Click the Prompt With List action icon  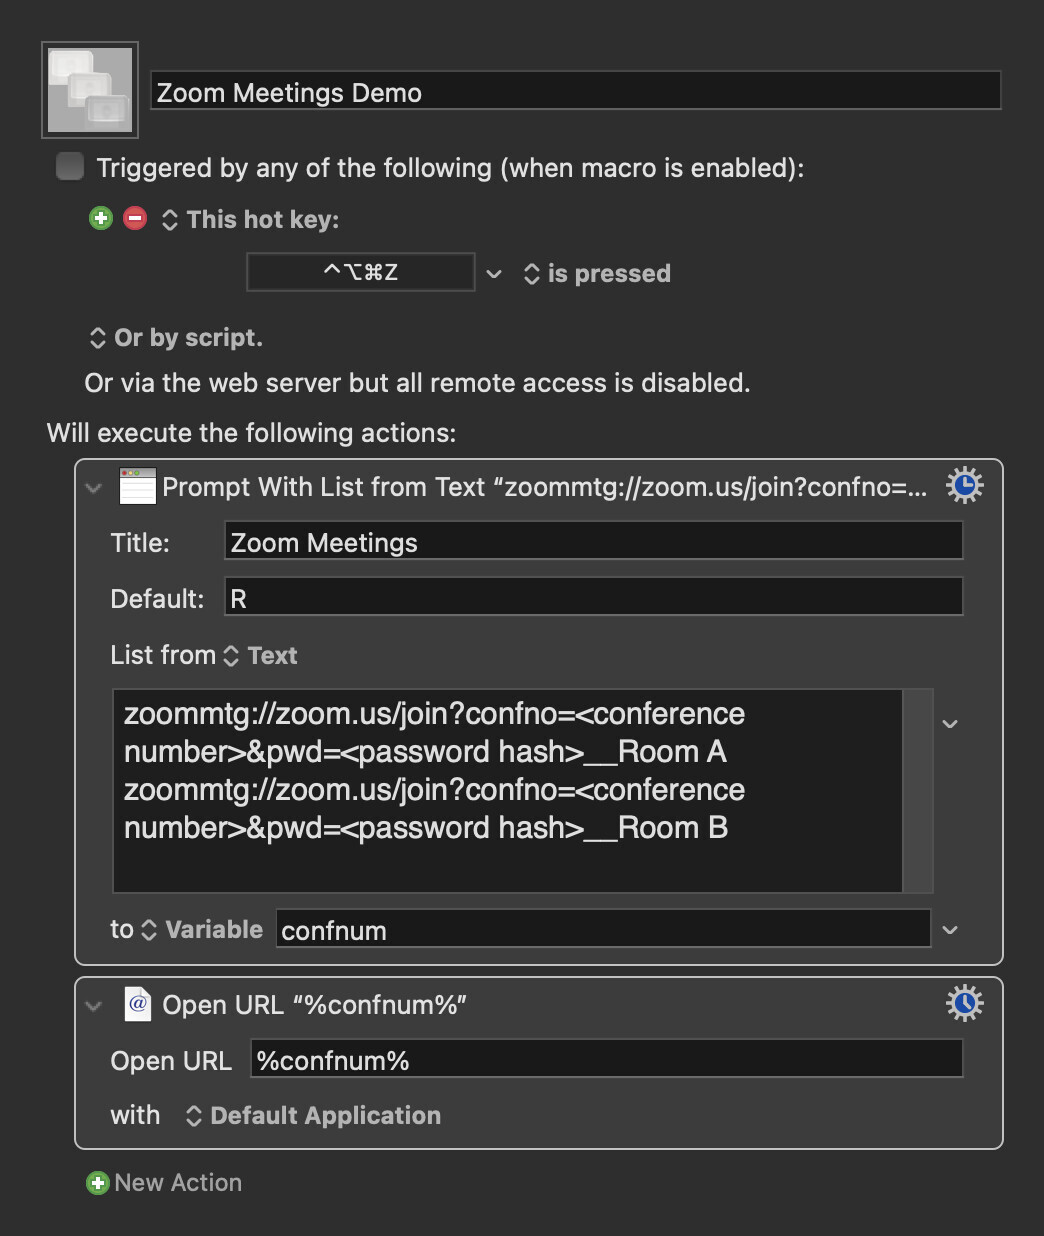137,486
